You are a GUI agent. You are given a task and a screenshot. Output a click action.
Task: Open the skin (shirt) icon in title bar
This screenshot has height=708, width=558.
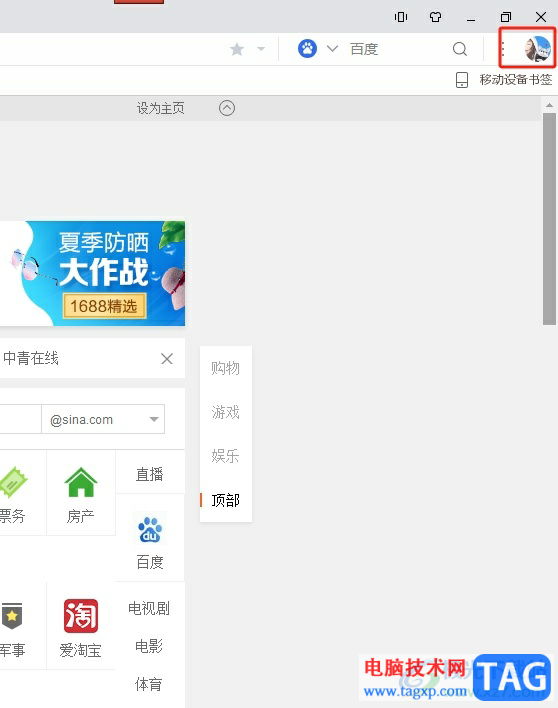click(x=436, y=17)
